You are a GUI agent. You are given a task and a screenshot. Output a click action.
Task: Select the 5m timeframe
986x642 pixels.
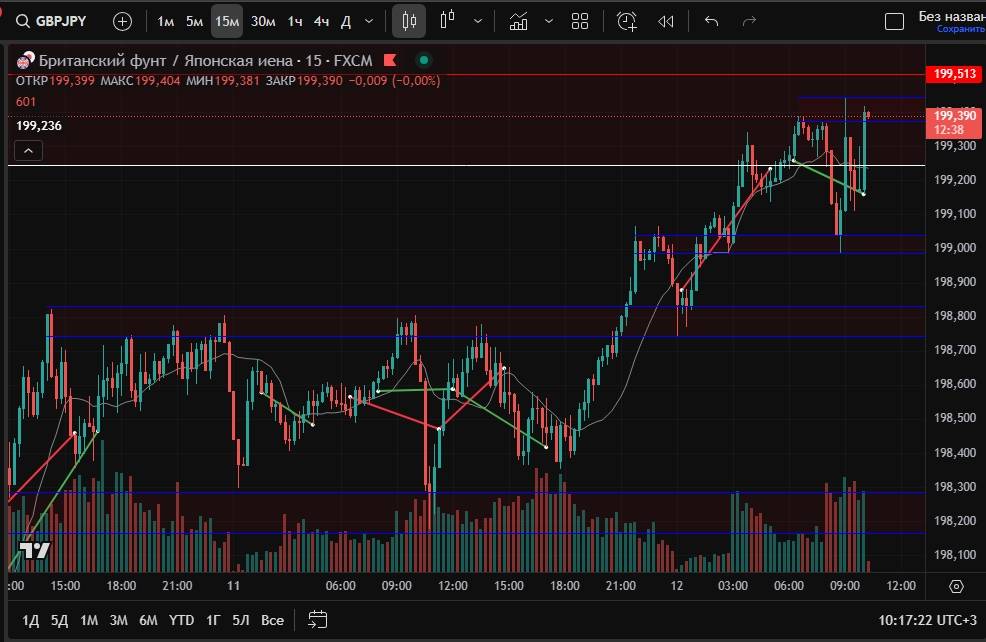coord(195,21)
